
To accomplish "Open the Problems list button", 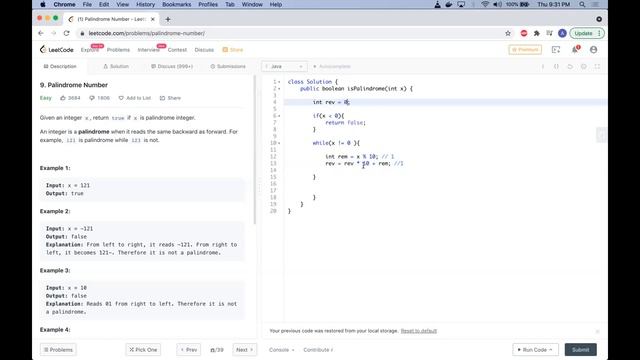I will point(58,350).
